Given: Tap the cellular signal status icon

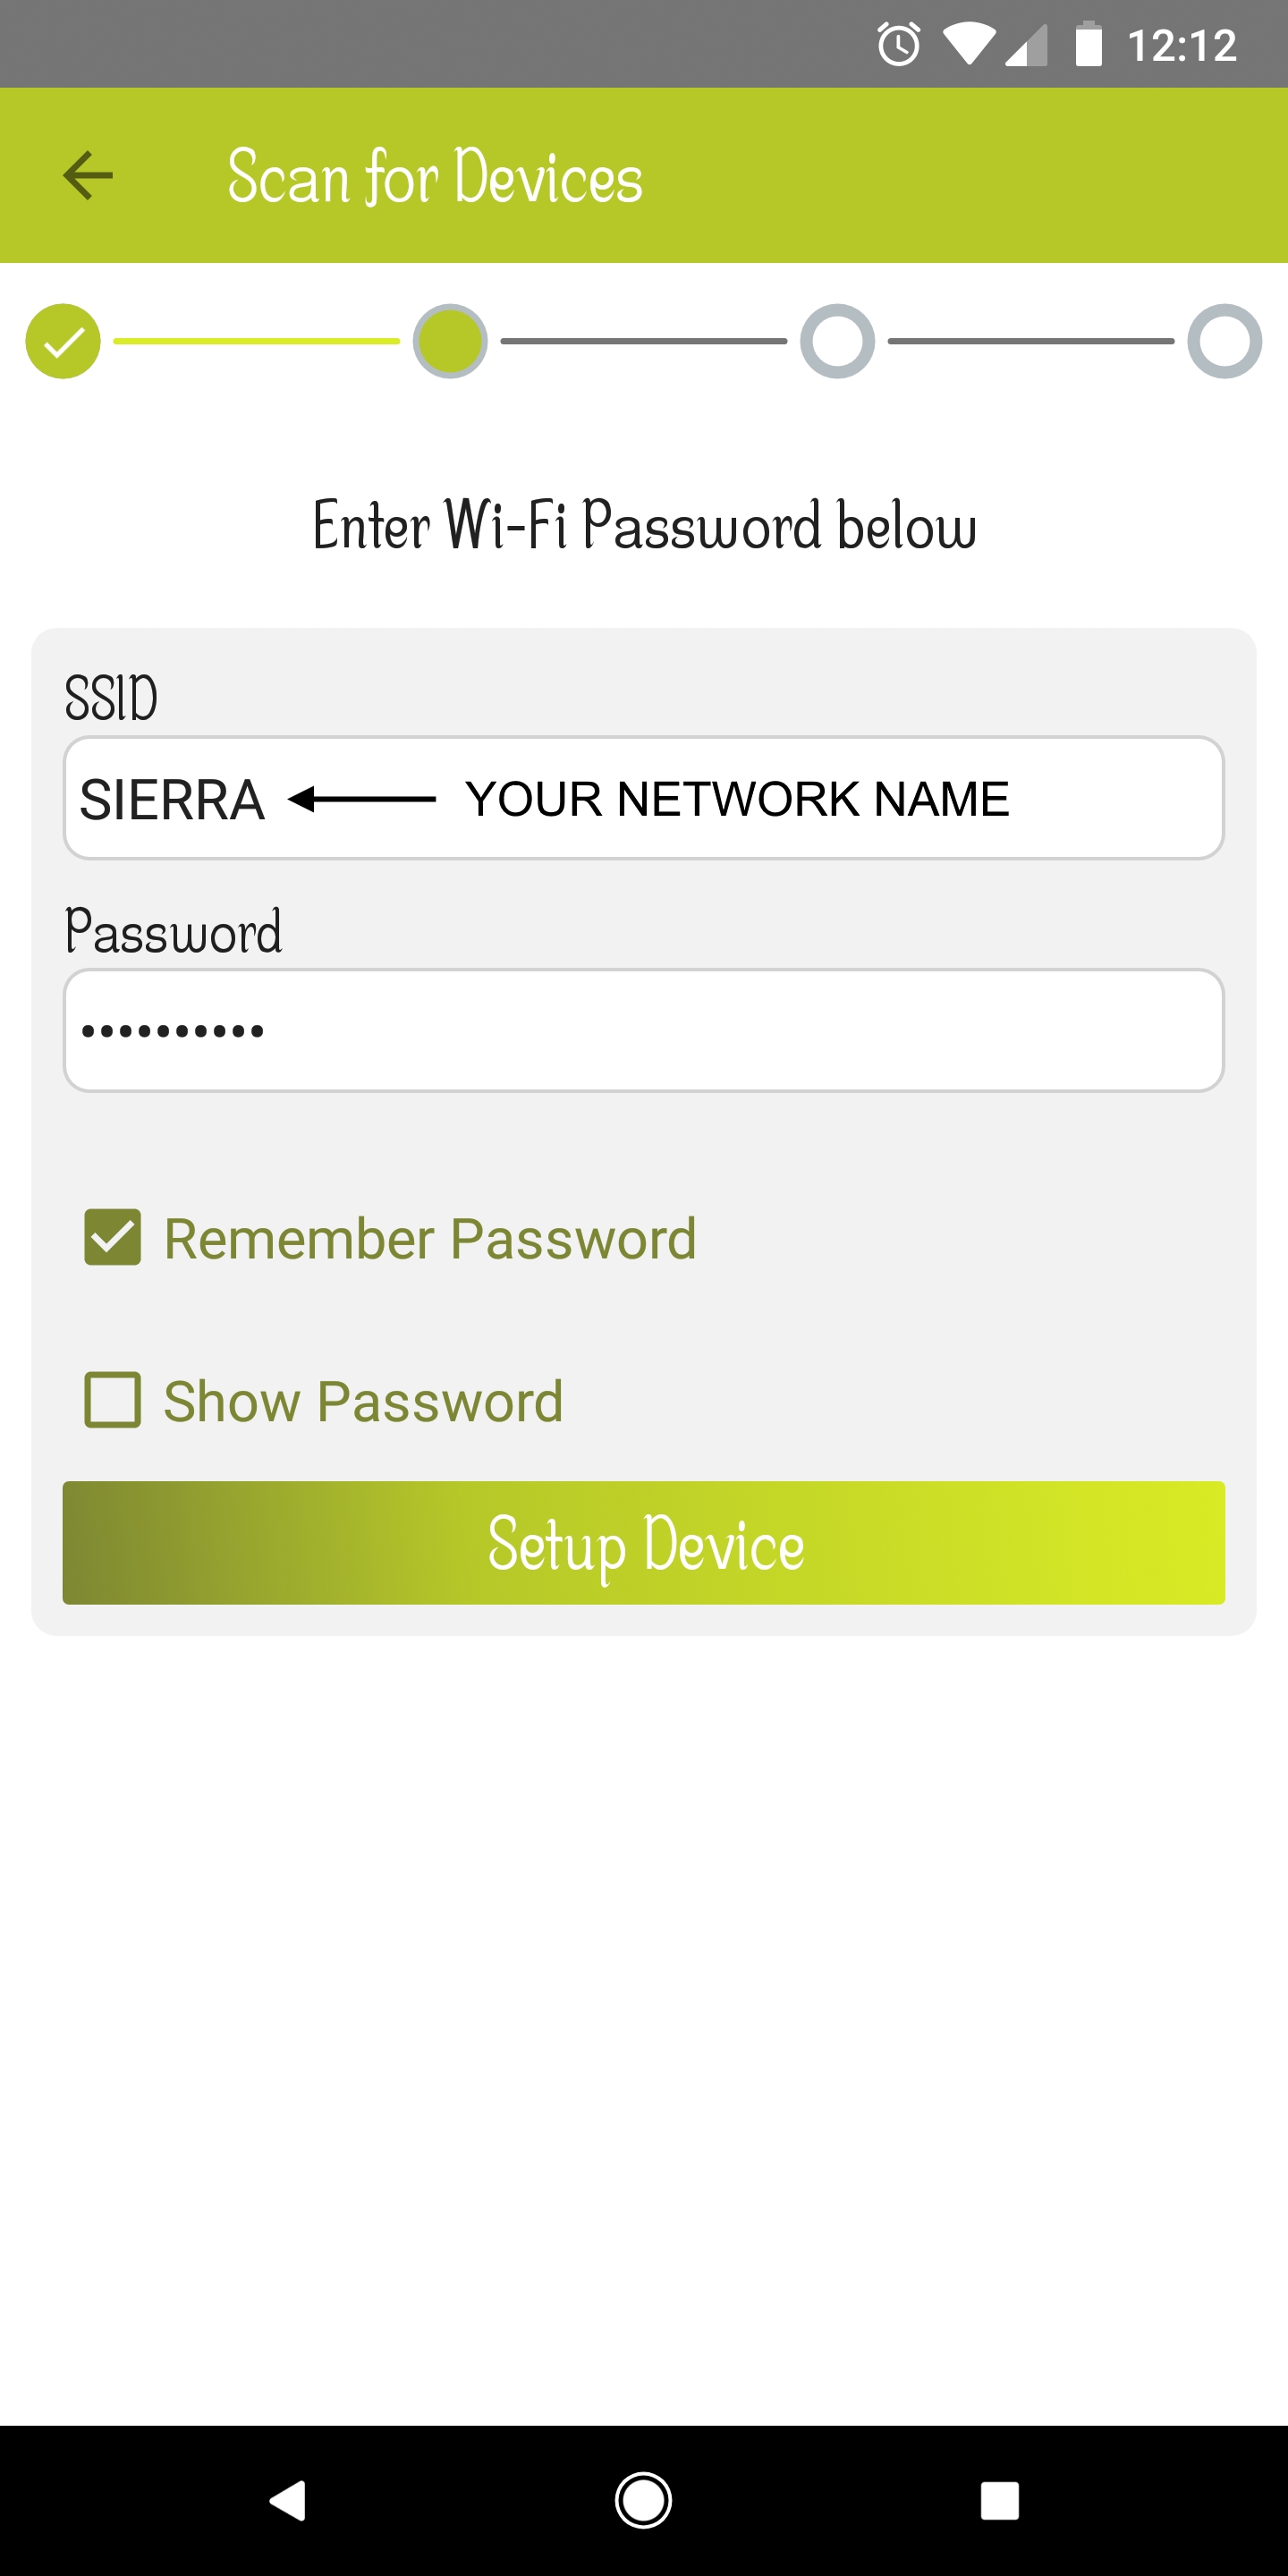Looking at the screenshot, I should coord(1026,46).
